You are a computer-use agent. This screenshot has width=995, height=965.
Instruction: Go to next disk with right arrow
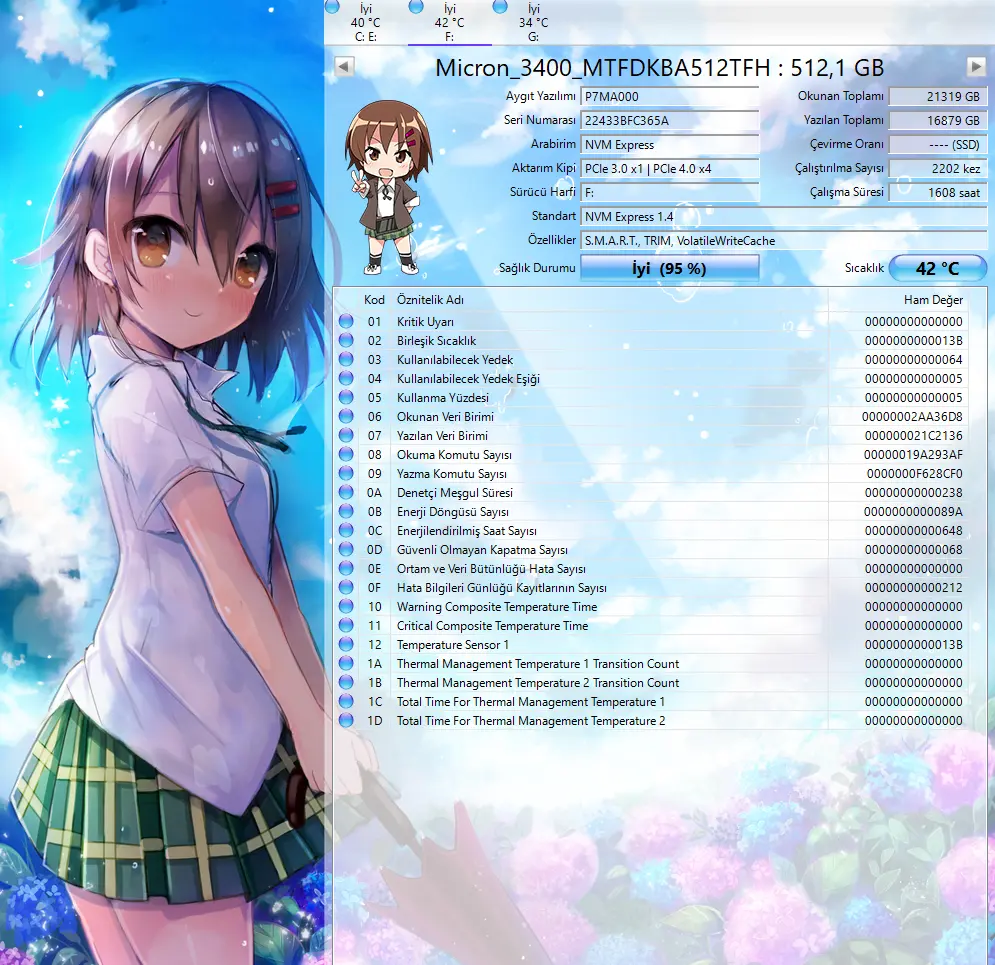[976, 66]
